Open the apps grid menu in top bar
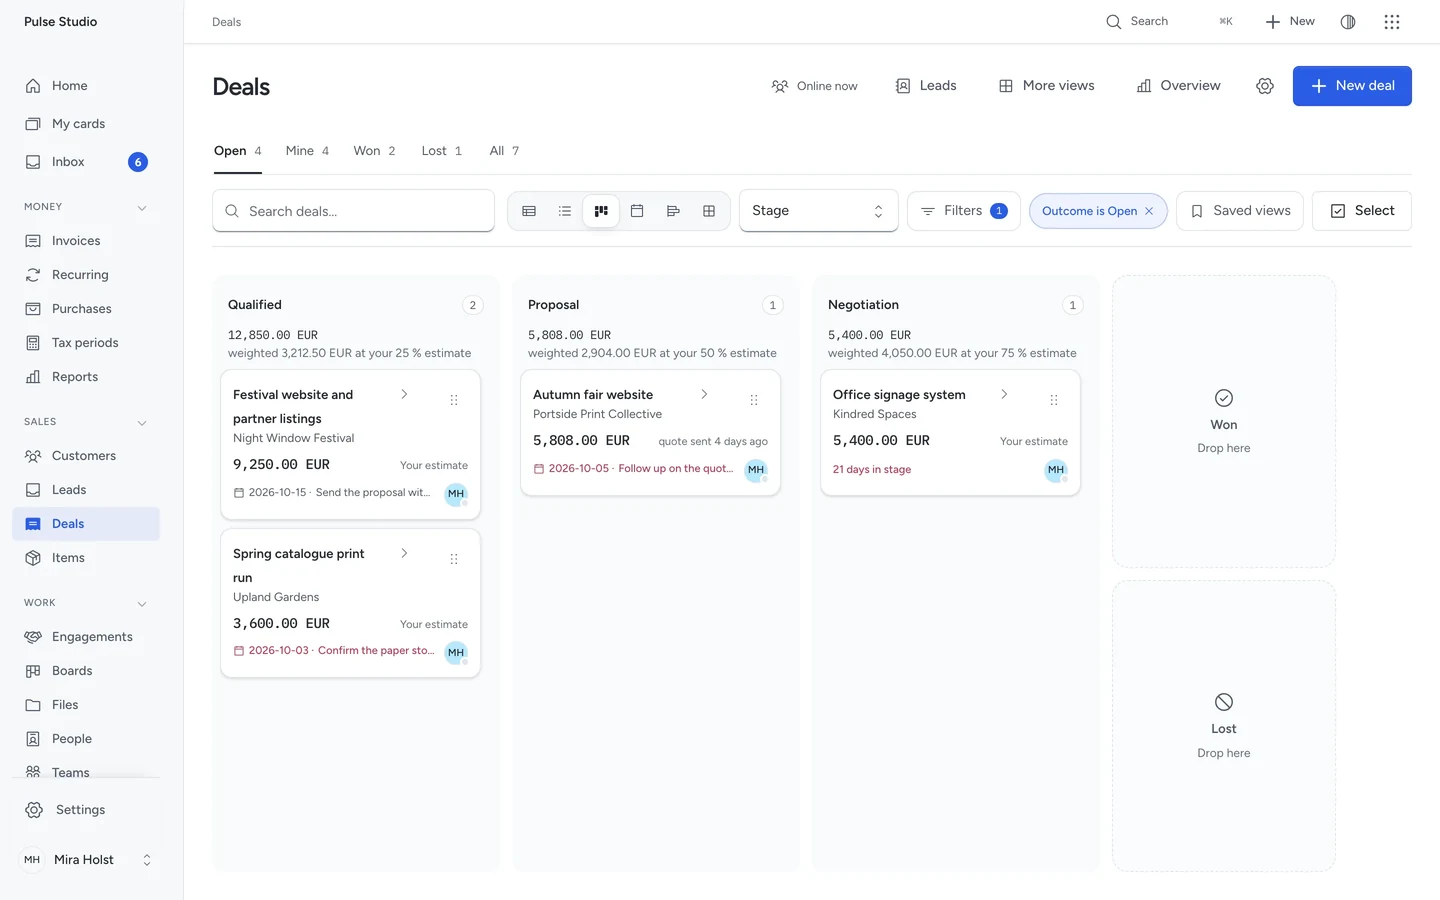Viewport: 1440px width, 900px height. (x=1392, y=22)
